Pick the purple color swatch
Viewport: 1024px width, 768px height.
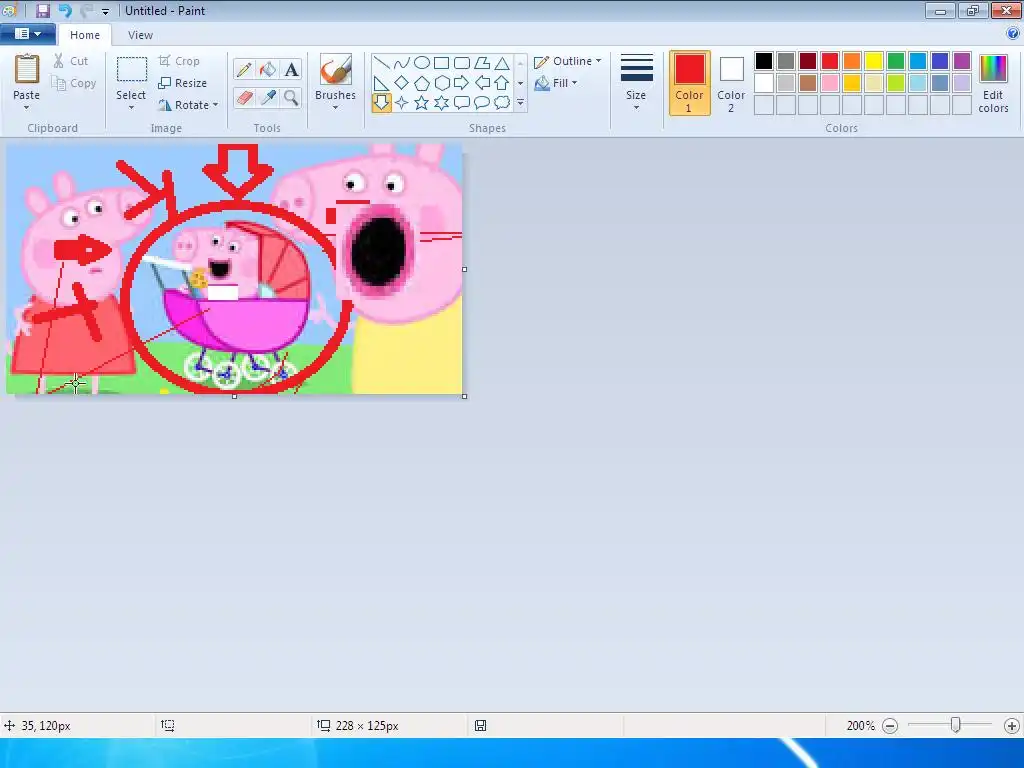962,61
